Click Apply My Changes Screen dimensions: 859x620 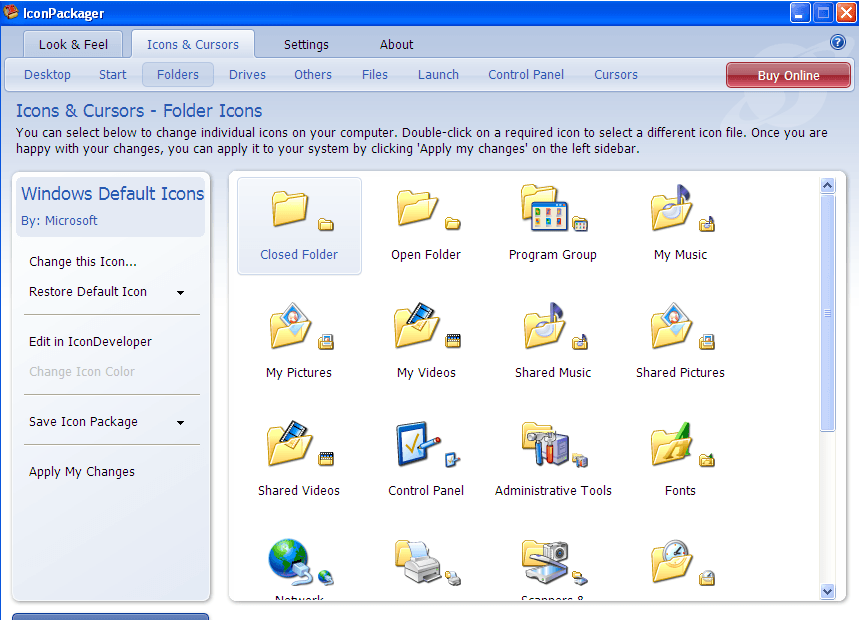pyautogui.click(x=81, y=471)
